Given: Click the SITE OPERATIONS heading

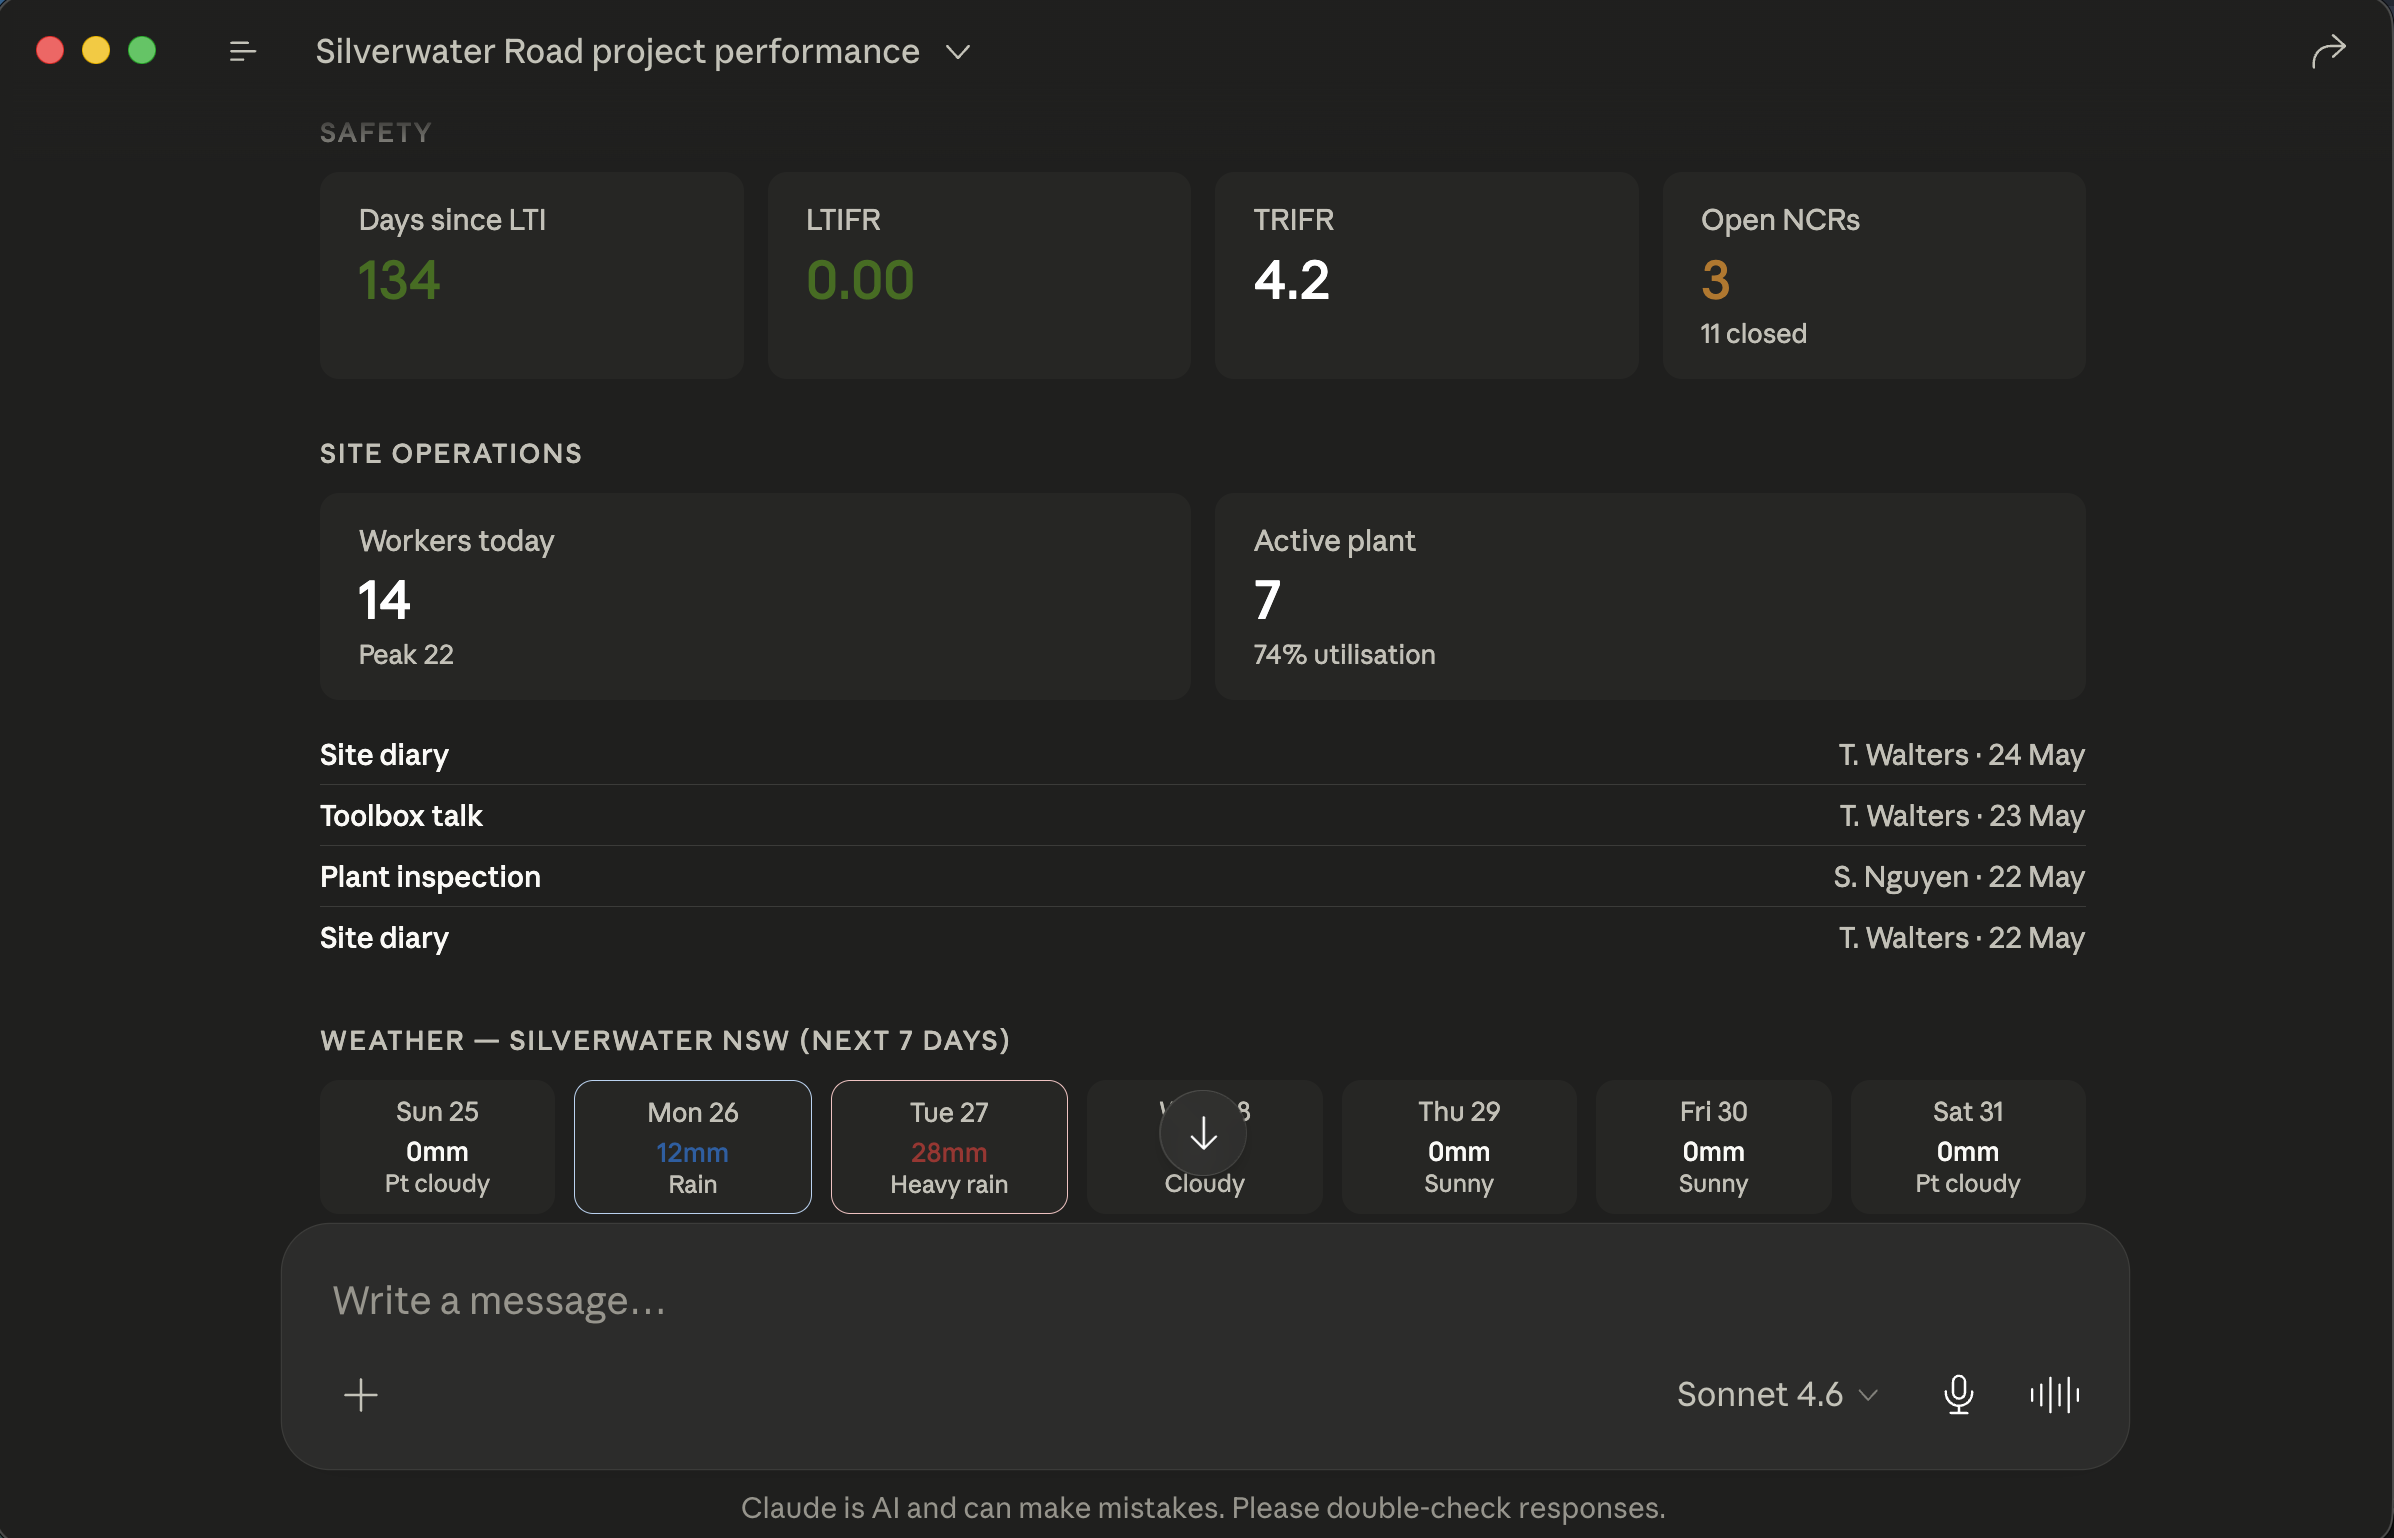Looking at the screenshot, I should (x=451, y=454).
